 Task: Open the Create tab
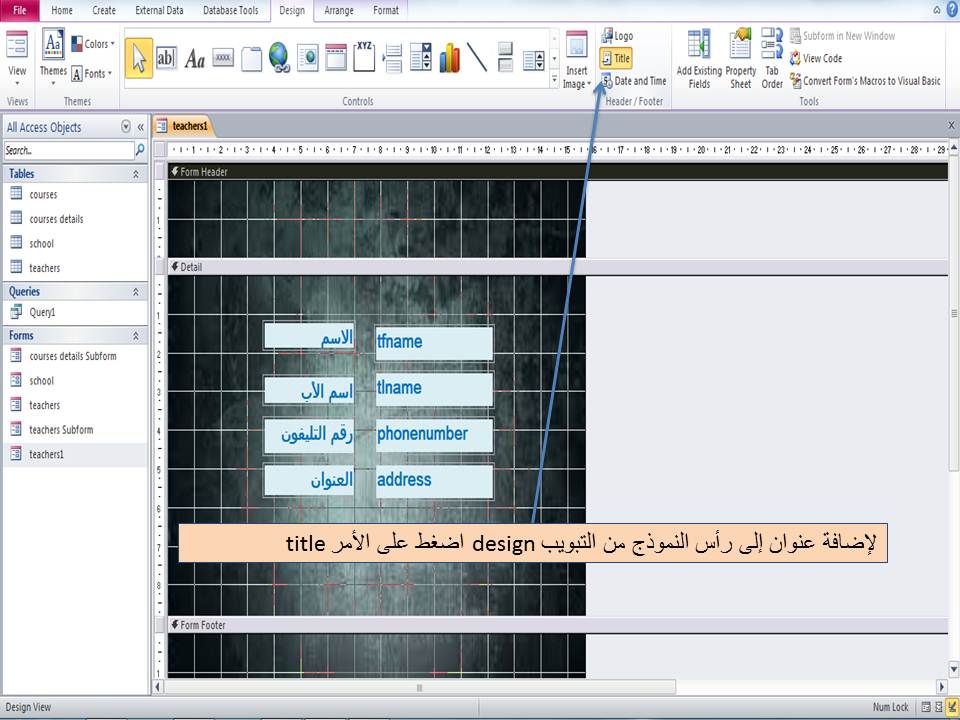(103, 11)
